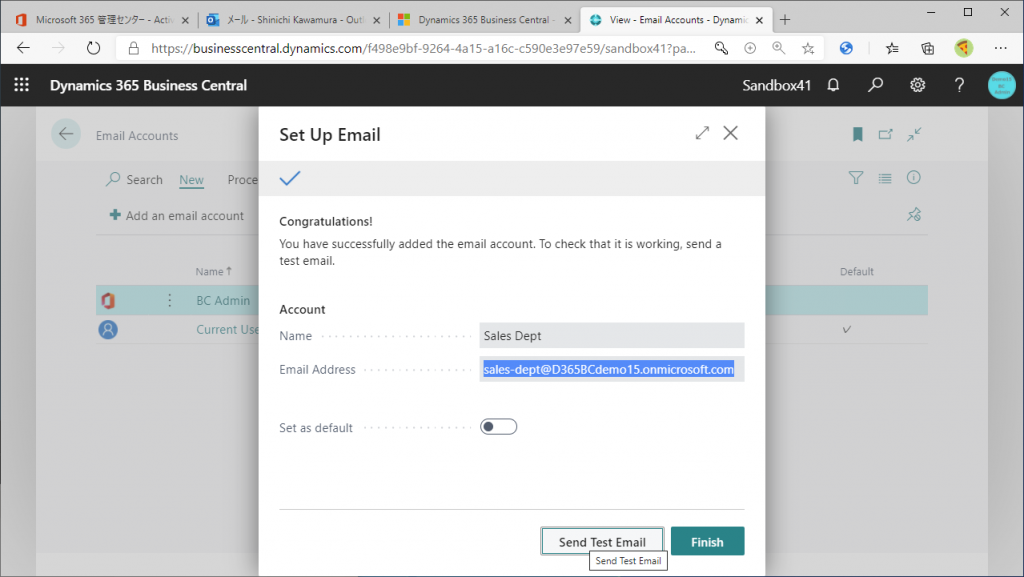Switch to Microsoft 365 admin center tab
This screenshot has width=1024, height=577.
[101, 20]
